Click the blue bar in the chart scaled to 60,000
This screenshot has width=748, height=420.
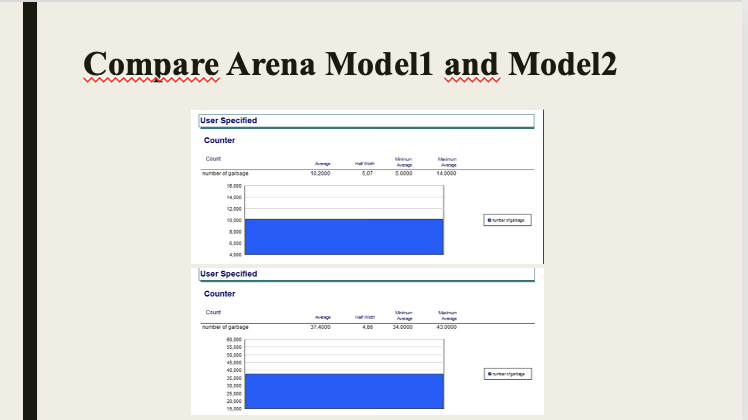click(344, 391)
